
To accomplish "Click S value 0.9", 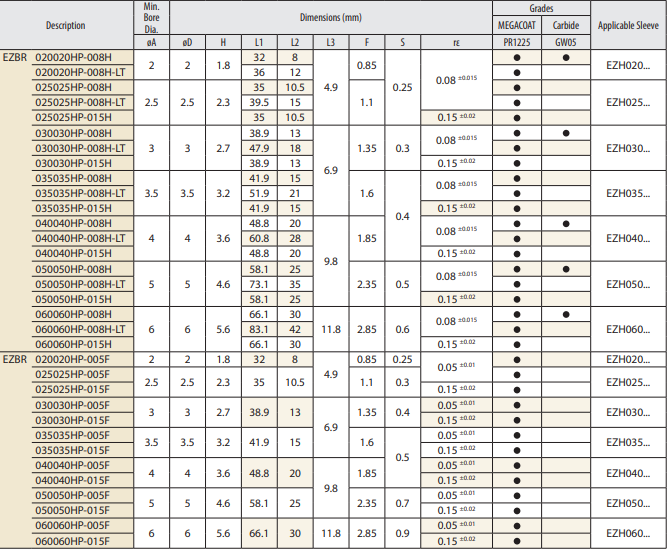I will (x=402, y=533).
